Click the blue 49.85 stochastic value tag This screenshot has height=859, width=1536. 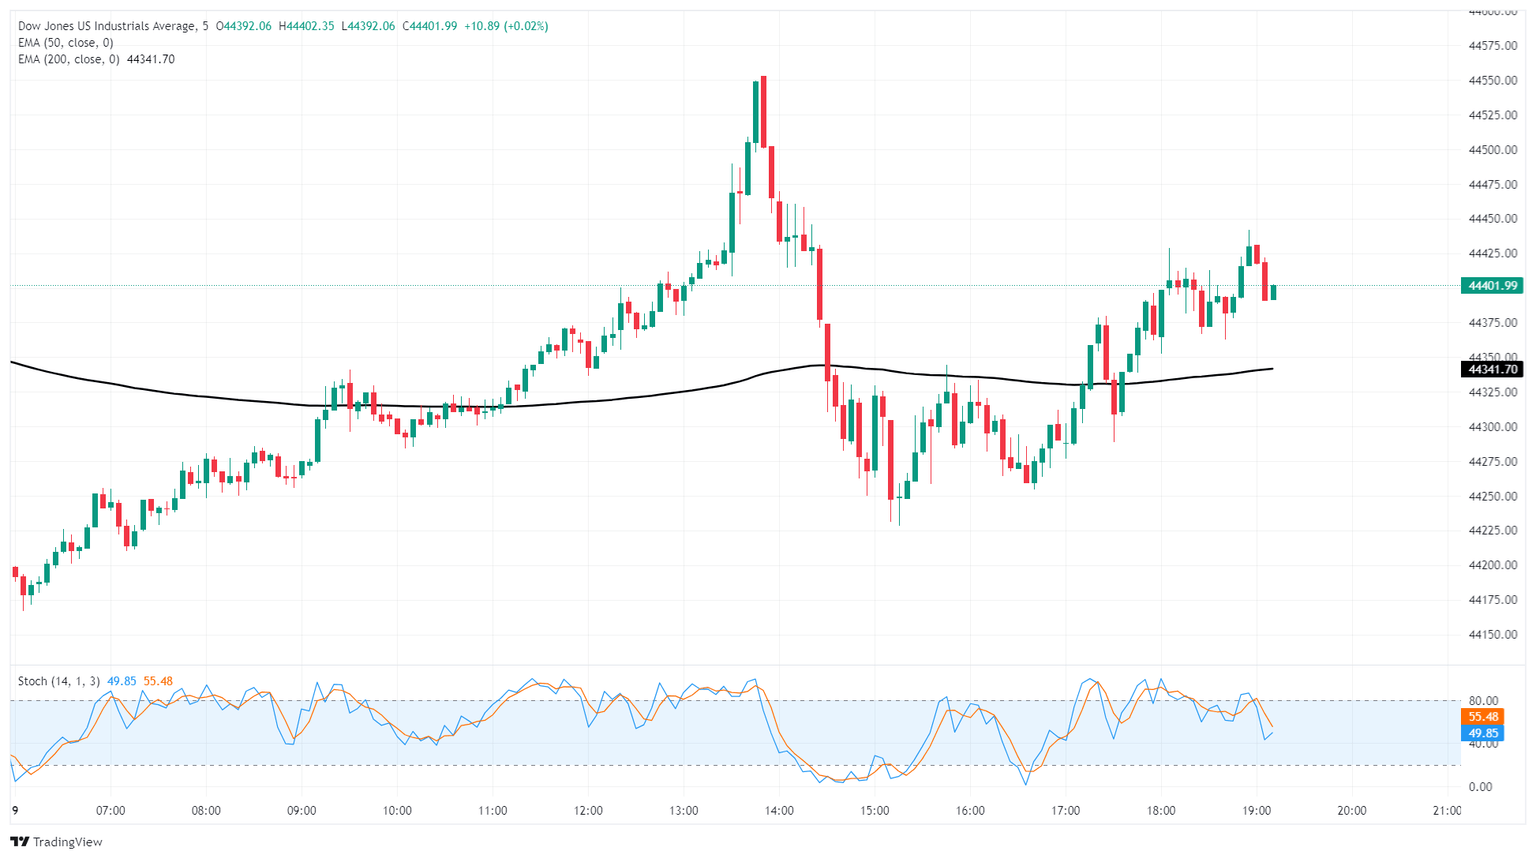[x=1483, y=733]
